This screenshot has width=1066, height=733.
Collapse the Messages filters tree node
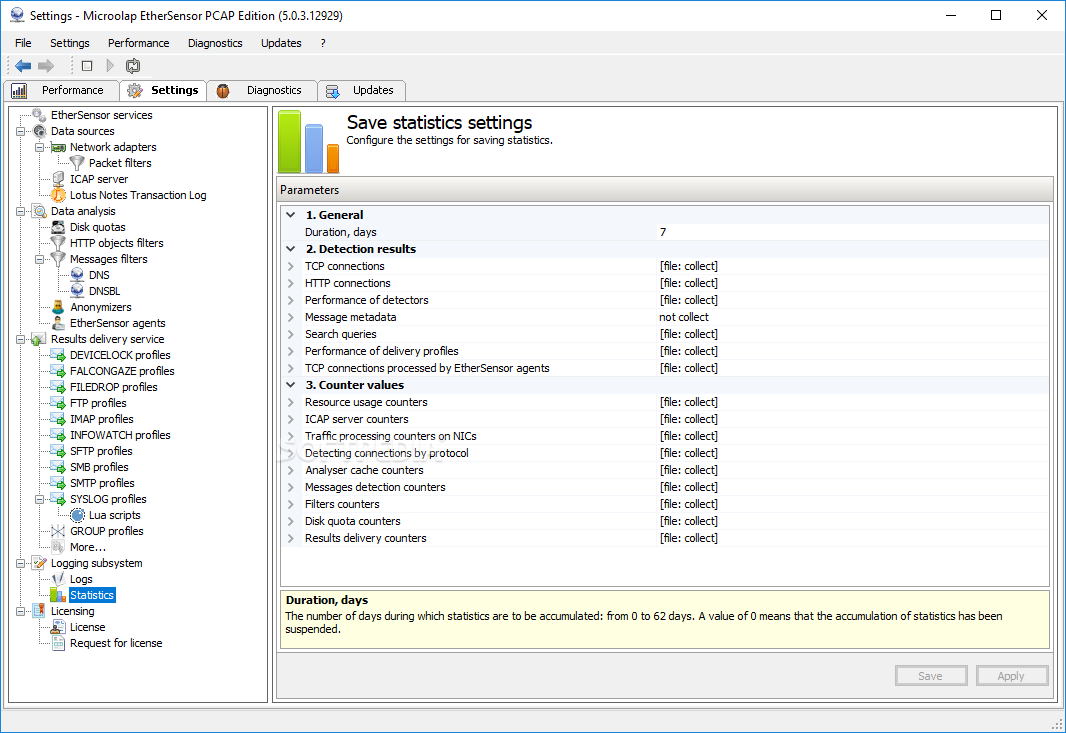point(39,259)
